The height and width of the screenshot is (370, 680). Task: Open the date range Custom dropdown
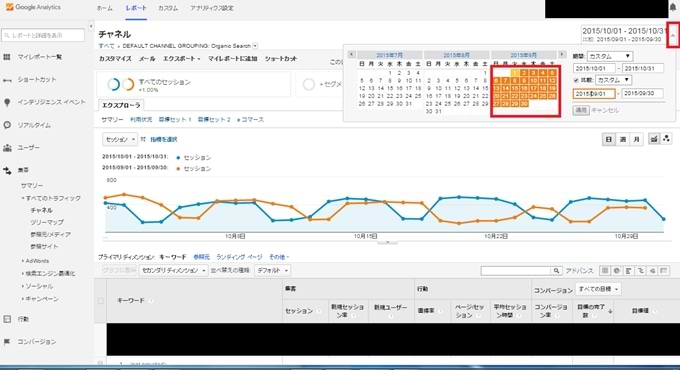click(x=610, y=56)
